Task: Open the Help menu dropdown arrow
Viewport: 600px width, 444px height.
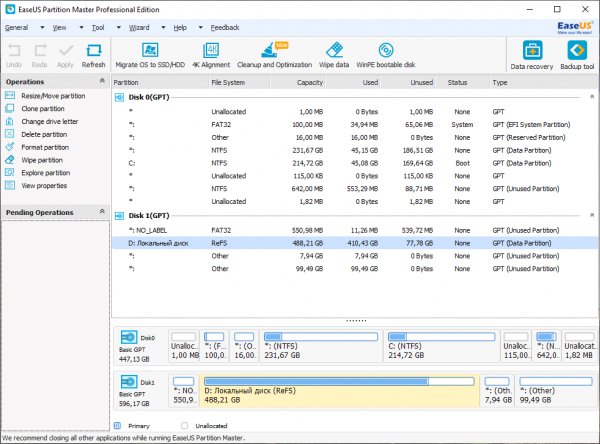Action: pyautogui.click(x=201, y=28)
